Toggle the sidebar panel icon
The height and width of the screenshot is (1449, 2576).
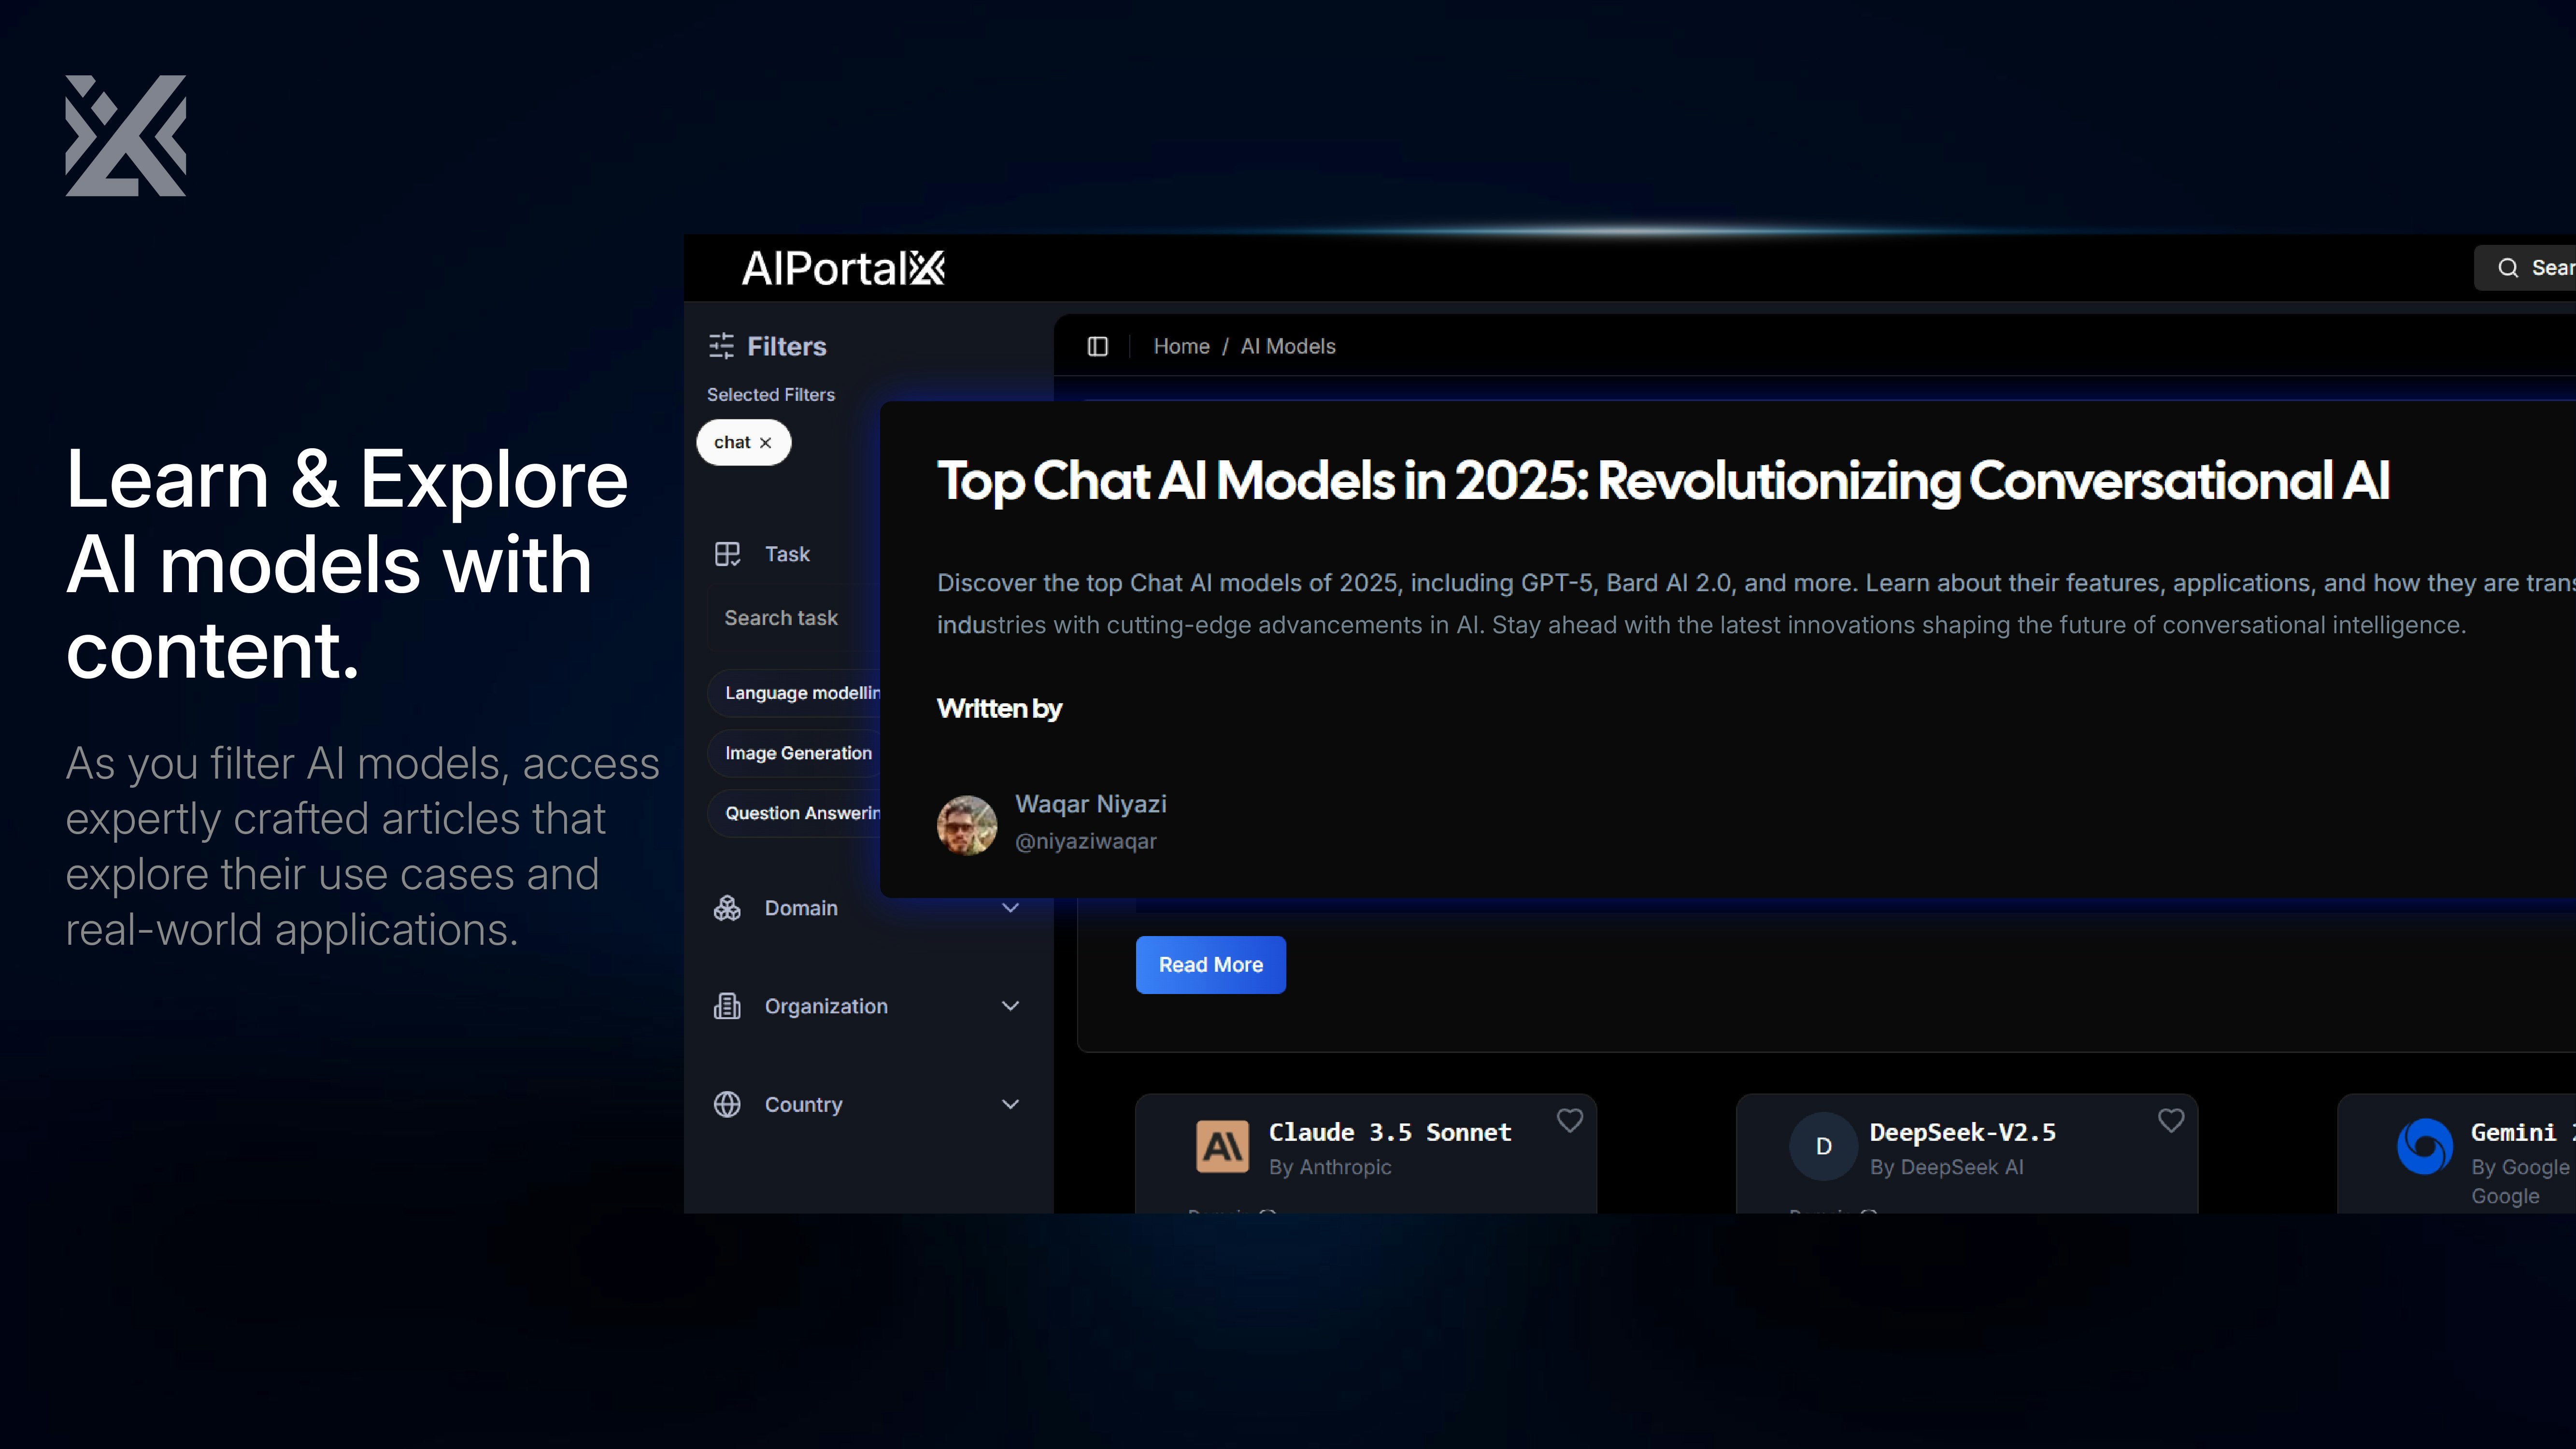pos(1097,346)
